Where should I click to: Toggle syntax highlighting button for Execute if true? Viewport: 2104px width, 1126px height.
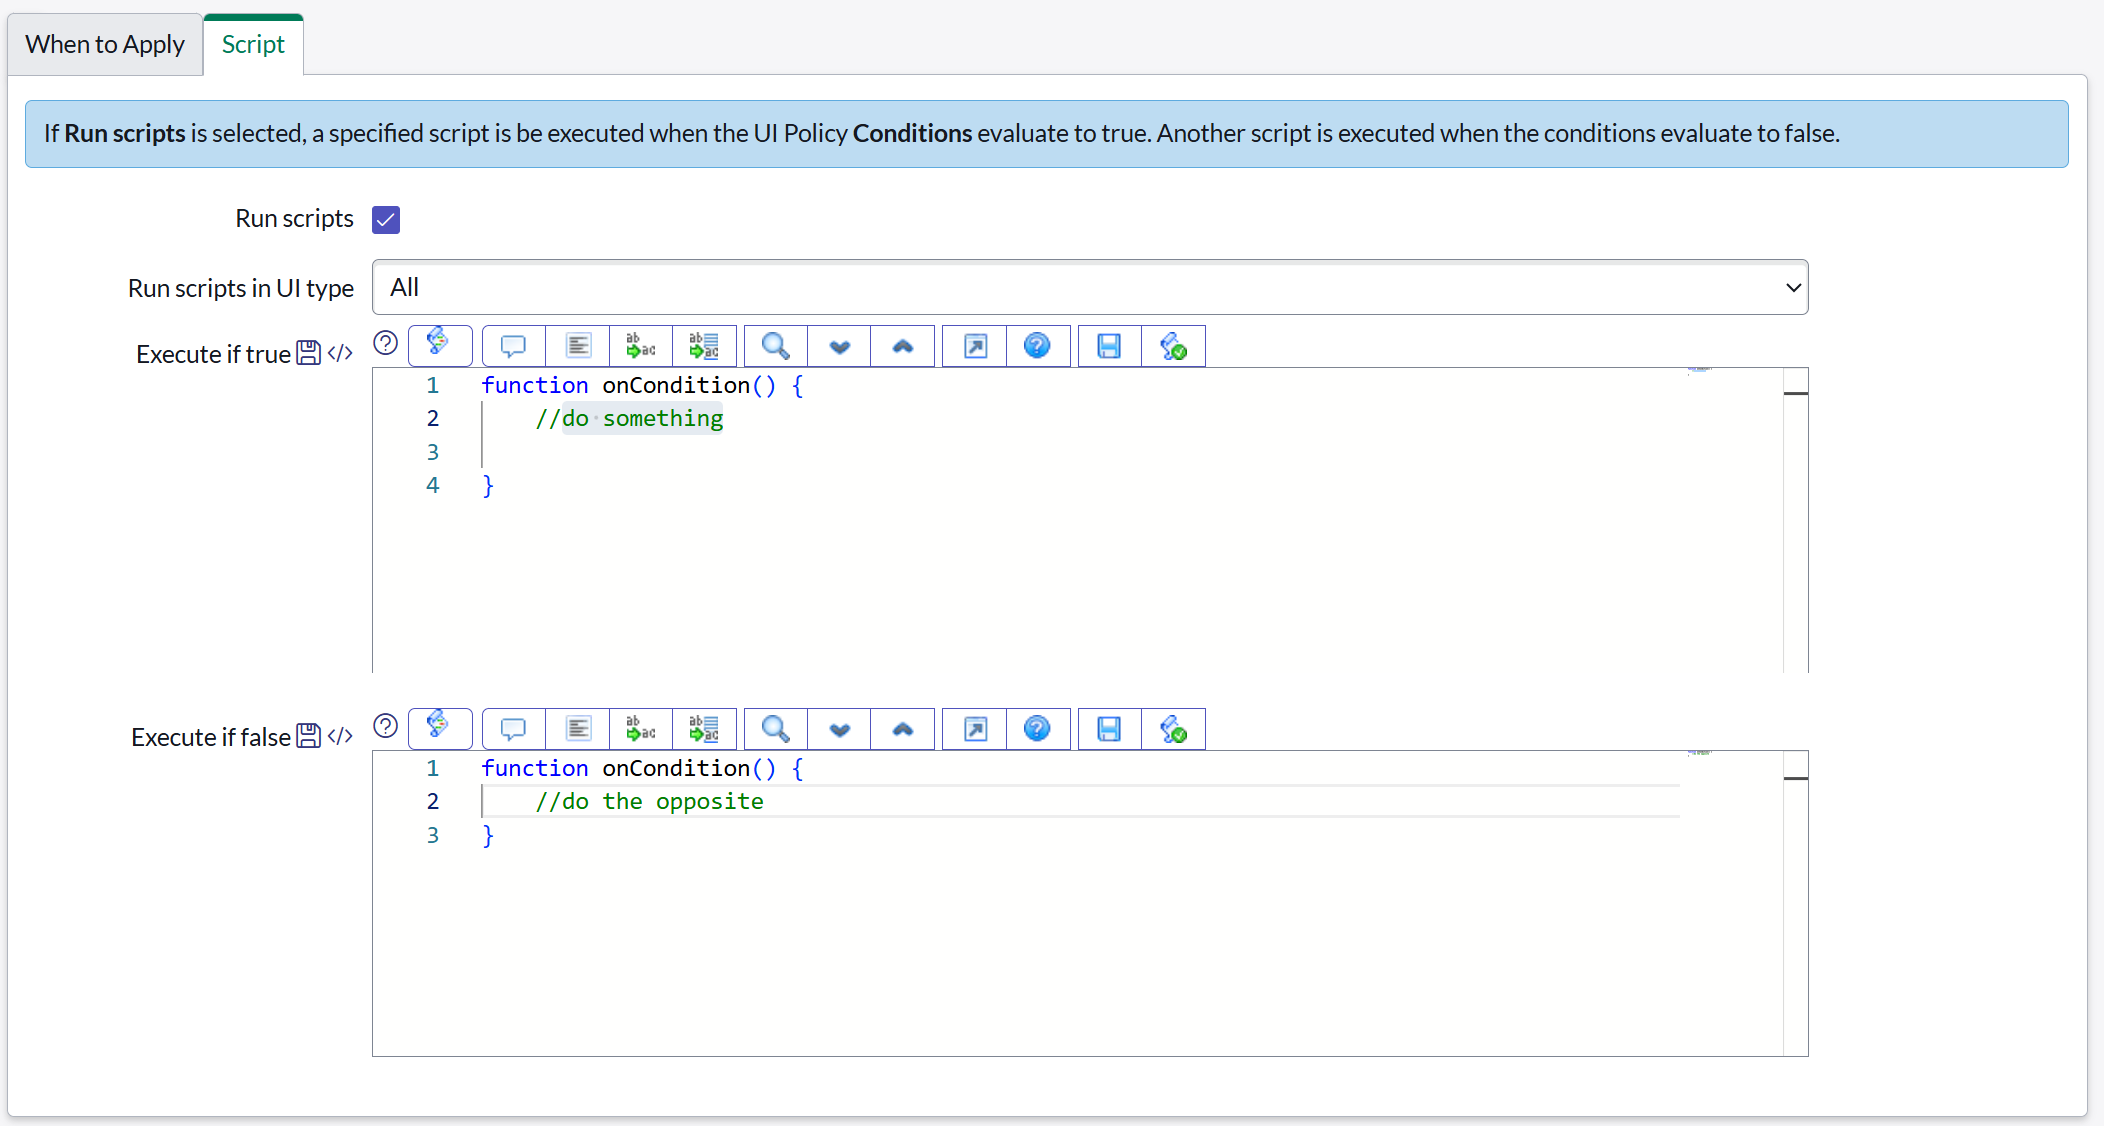point(440,344)
